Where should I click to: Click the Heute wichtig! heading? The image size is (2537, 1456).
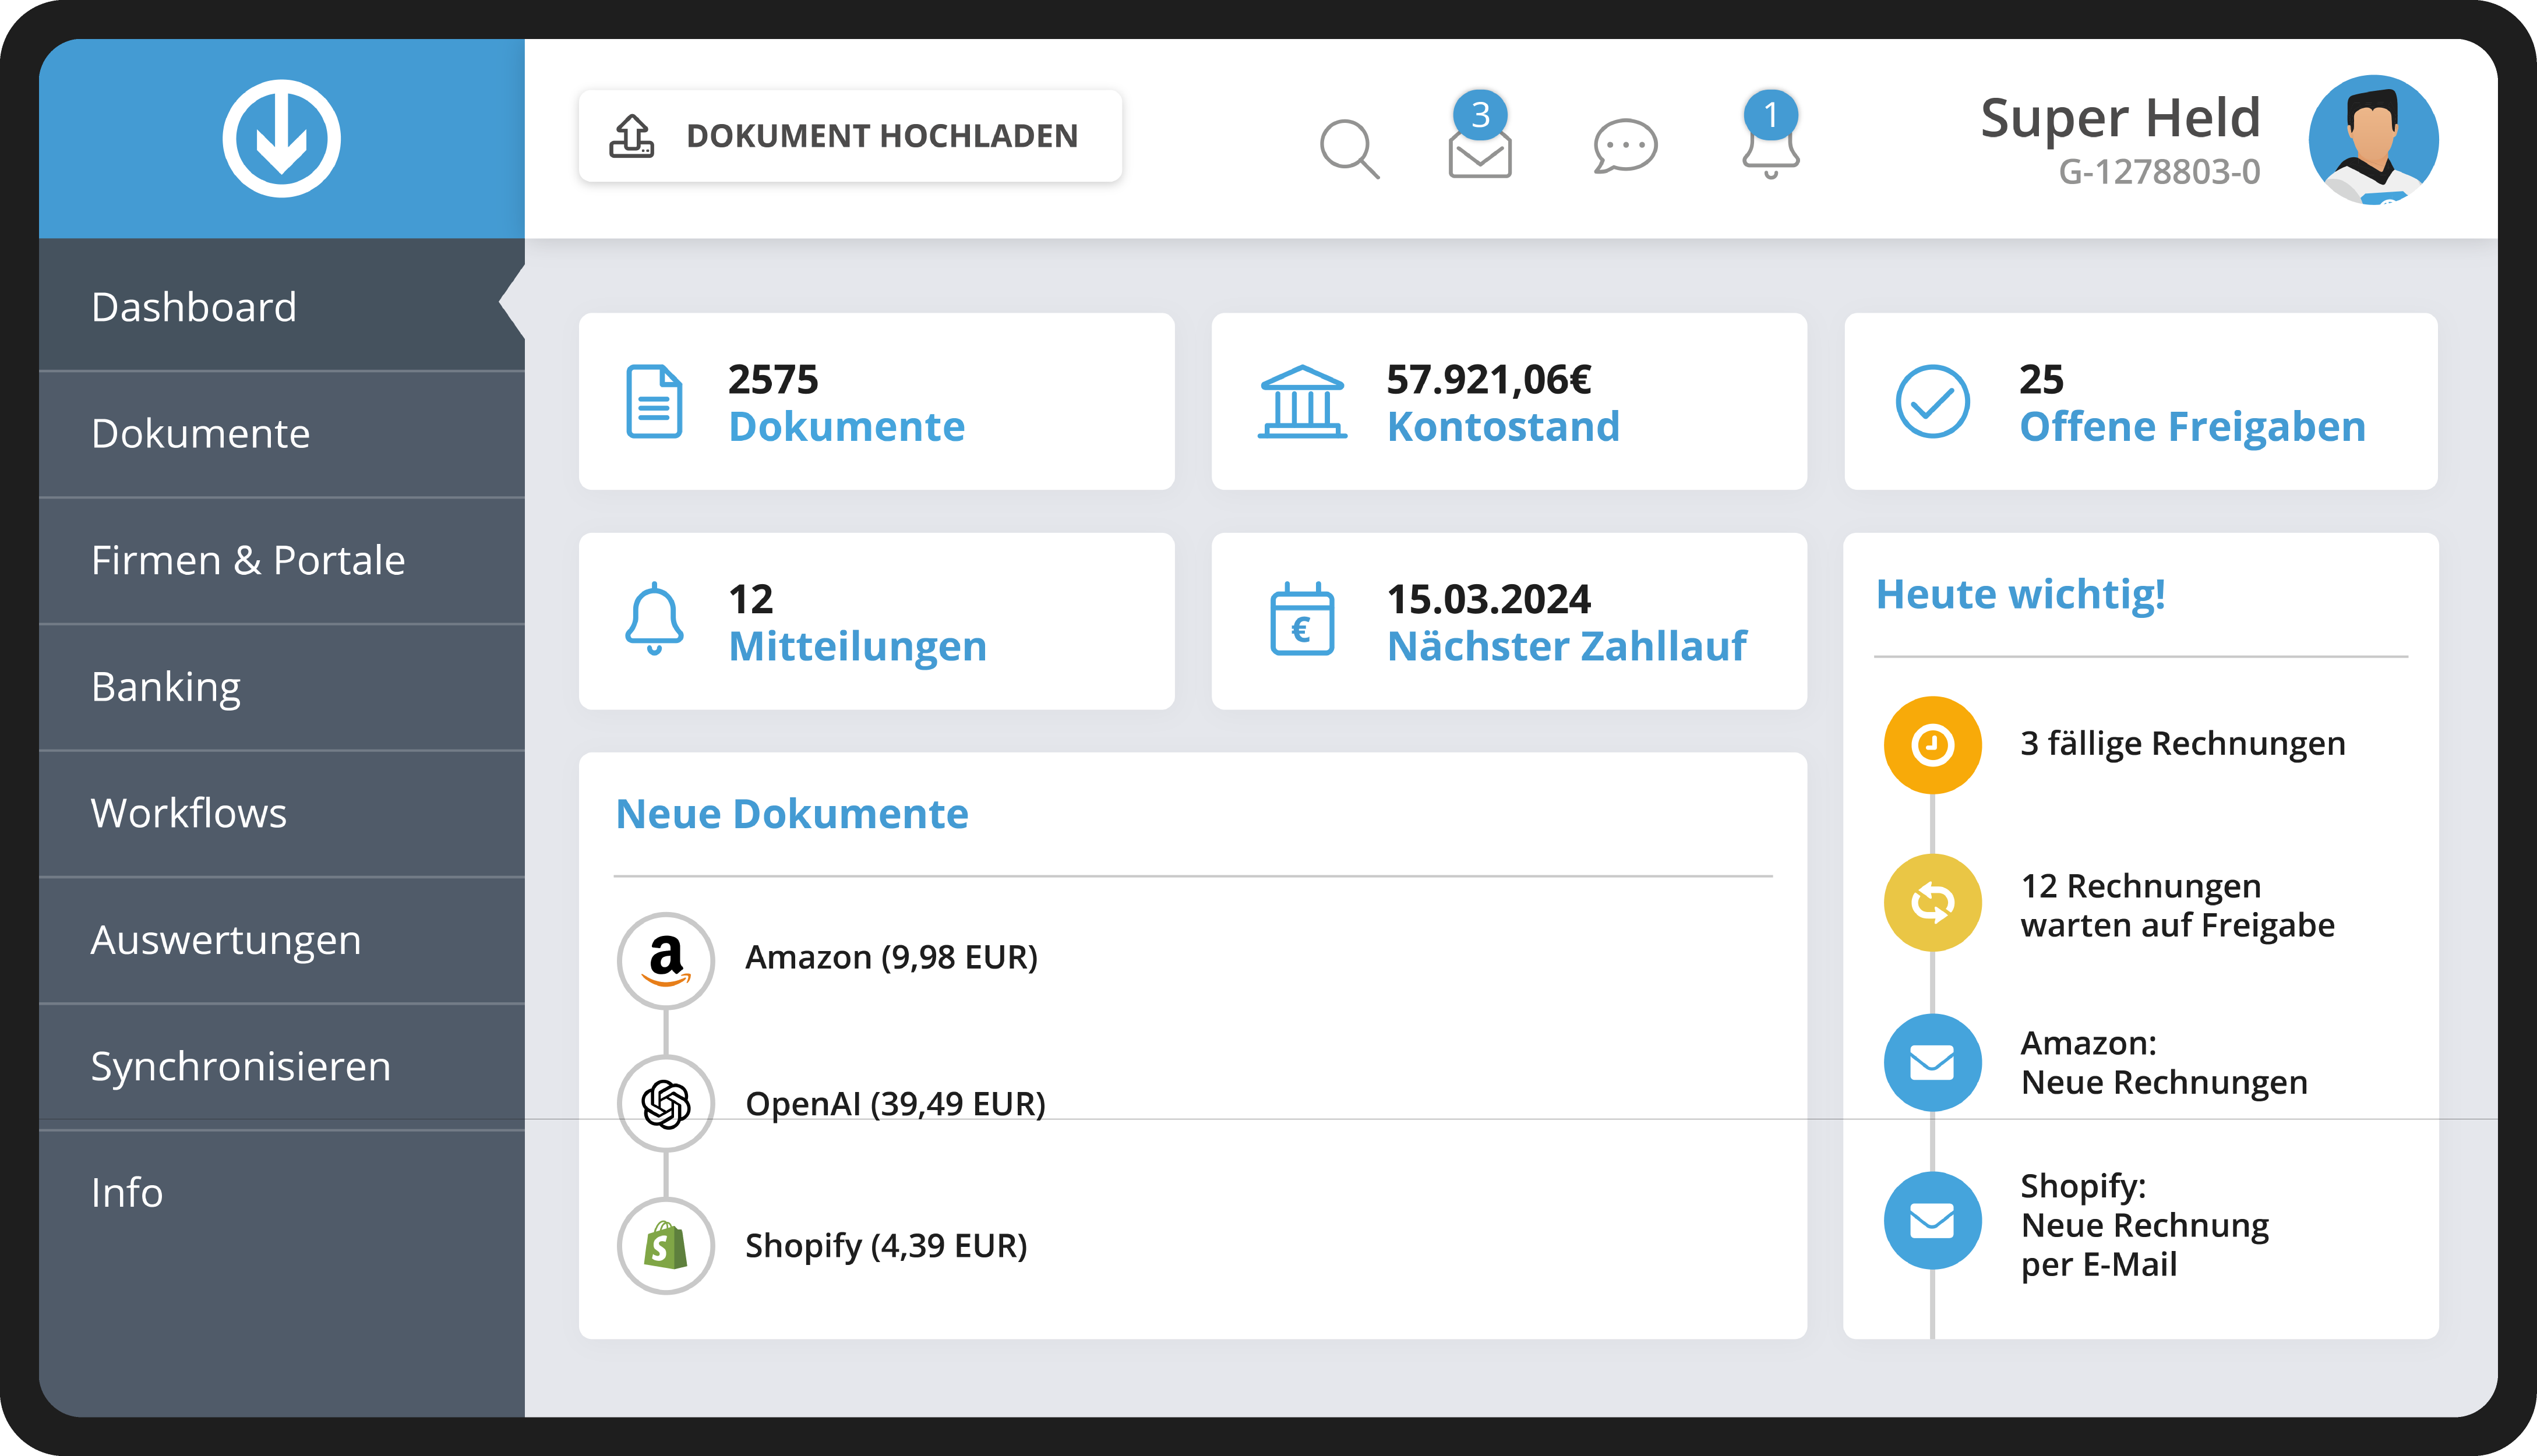tap(2020, 595)
